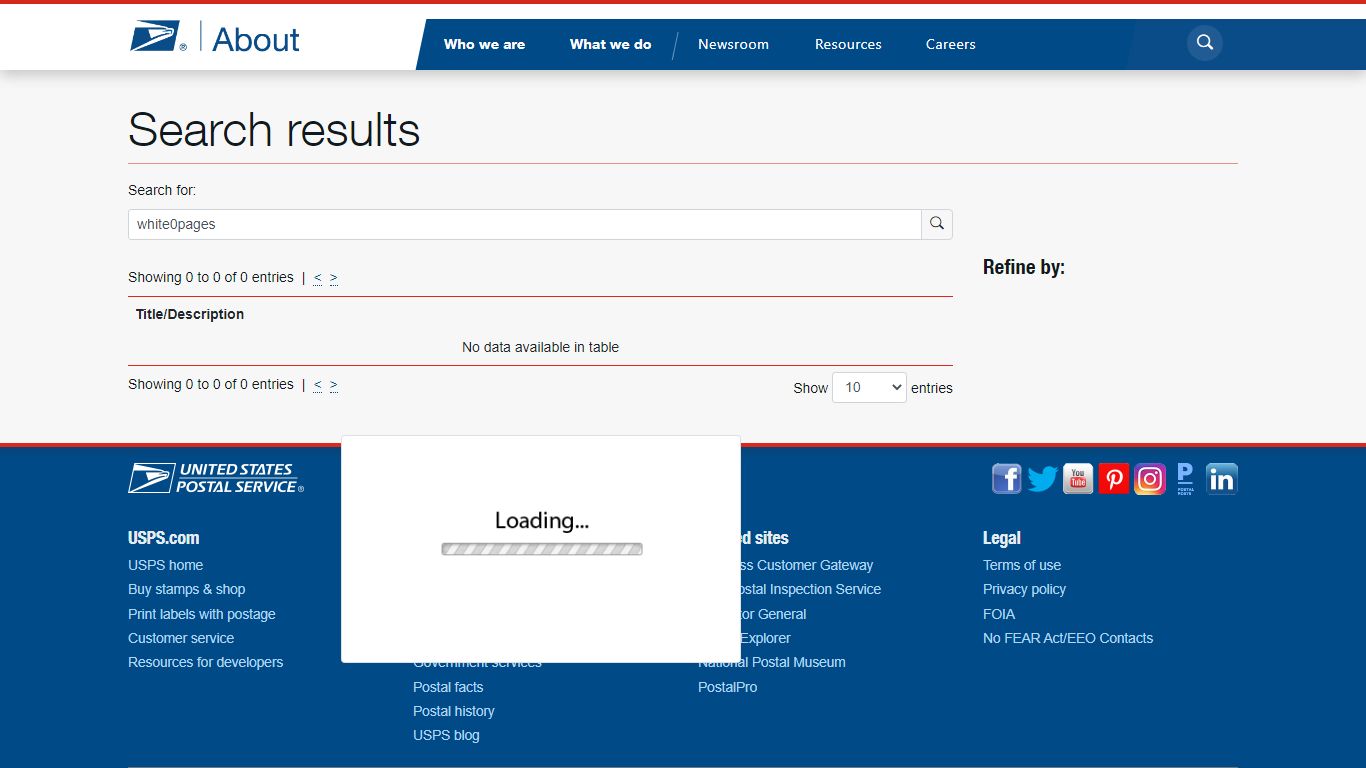Click the United States Postal Service footer logo
This screenshot has width=1366, height=768.
tap(216, 478)
